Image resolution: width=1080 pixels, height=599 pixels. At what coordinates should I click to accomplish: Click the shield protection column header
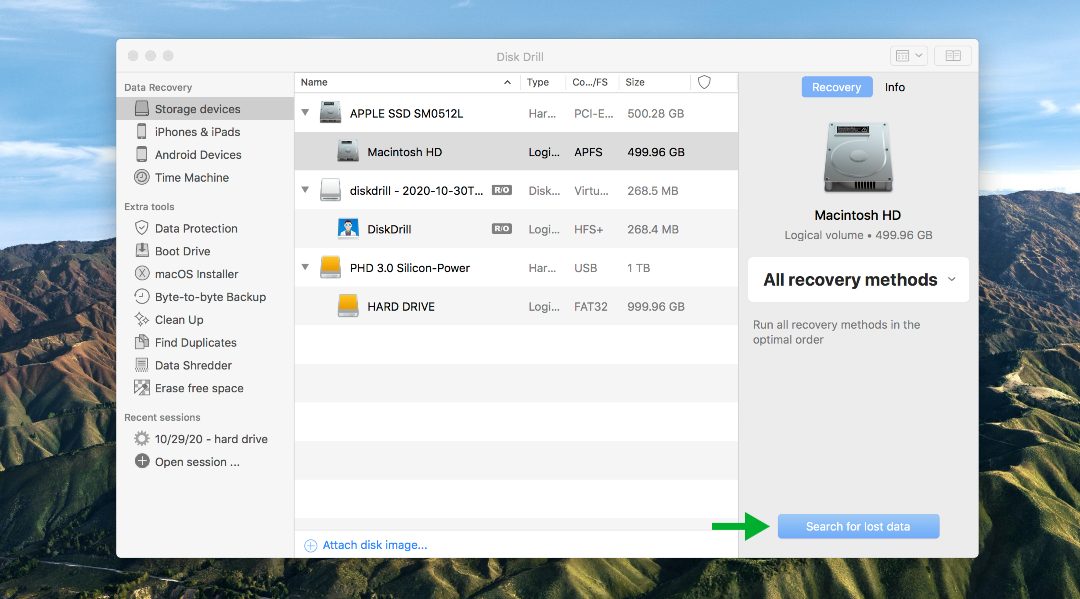pyautogui.click(x=704, y=82)
